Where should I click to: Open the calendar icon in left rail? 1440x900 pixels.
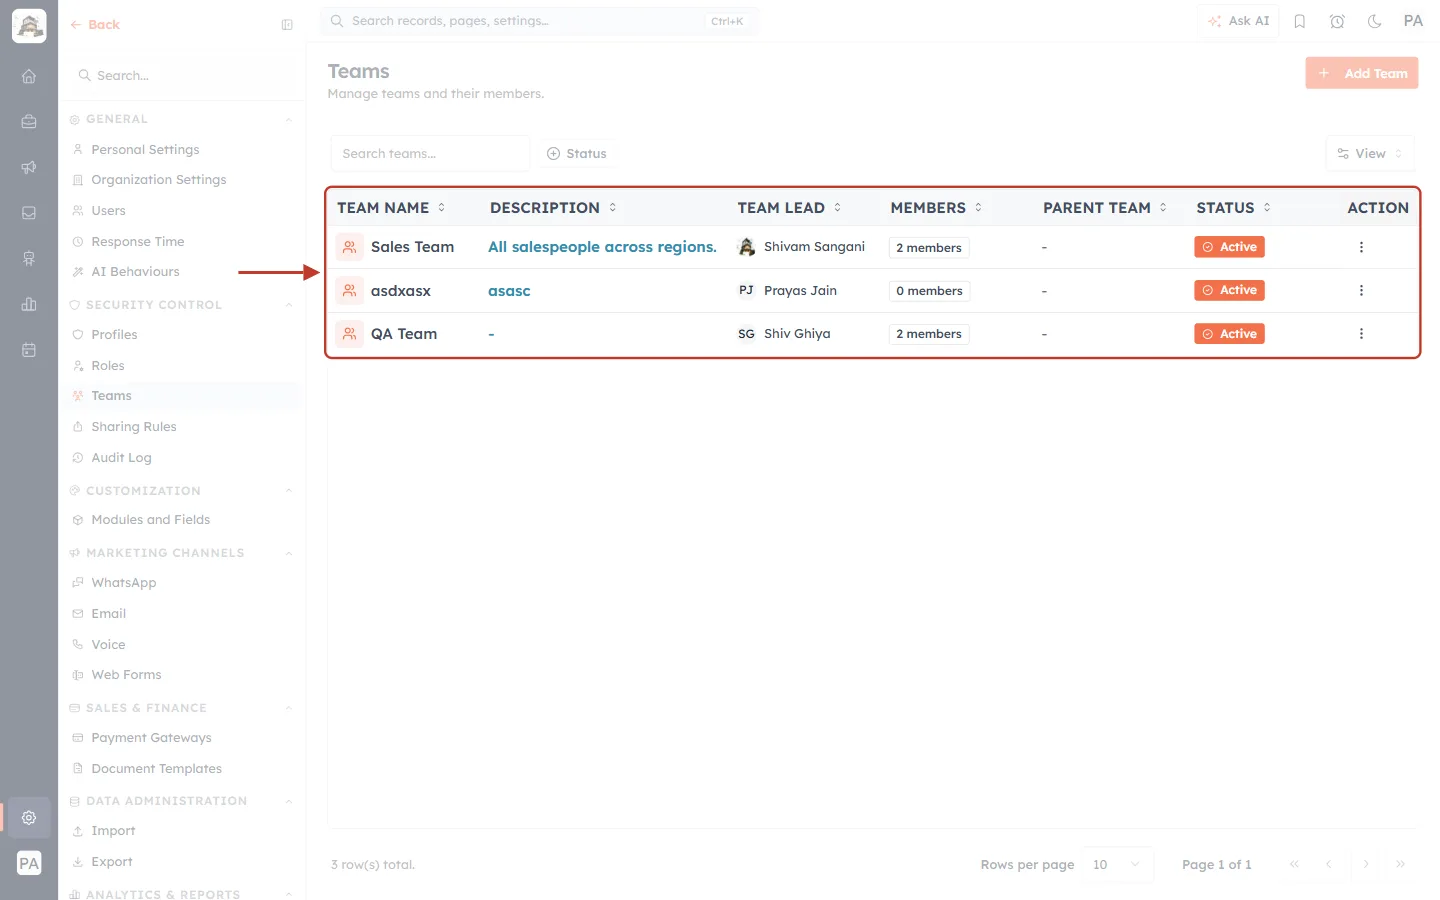[x=29, y=350]
